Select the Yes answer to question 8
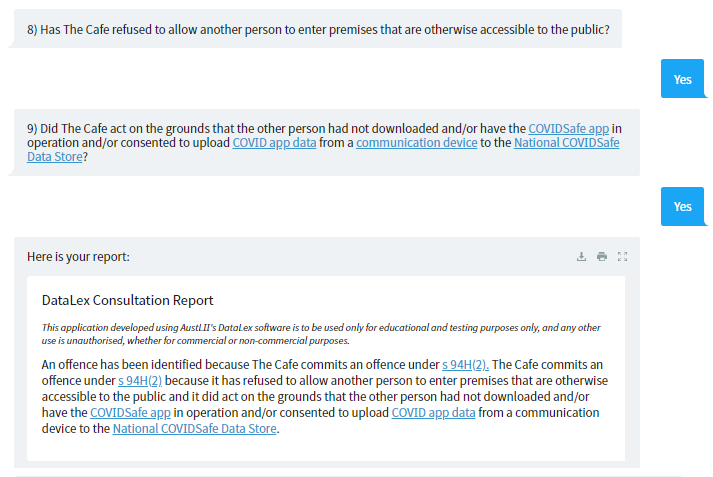The image size is (713, 477). click(x=683, y=79)
